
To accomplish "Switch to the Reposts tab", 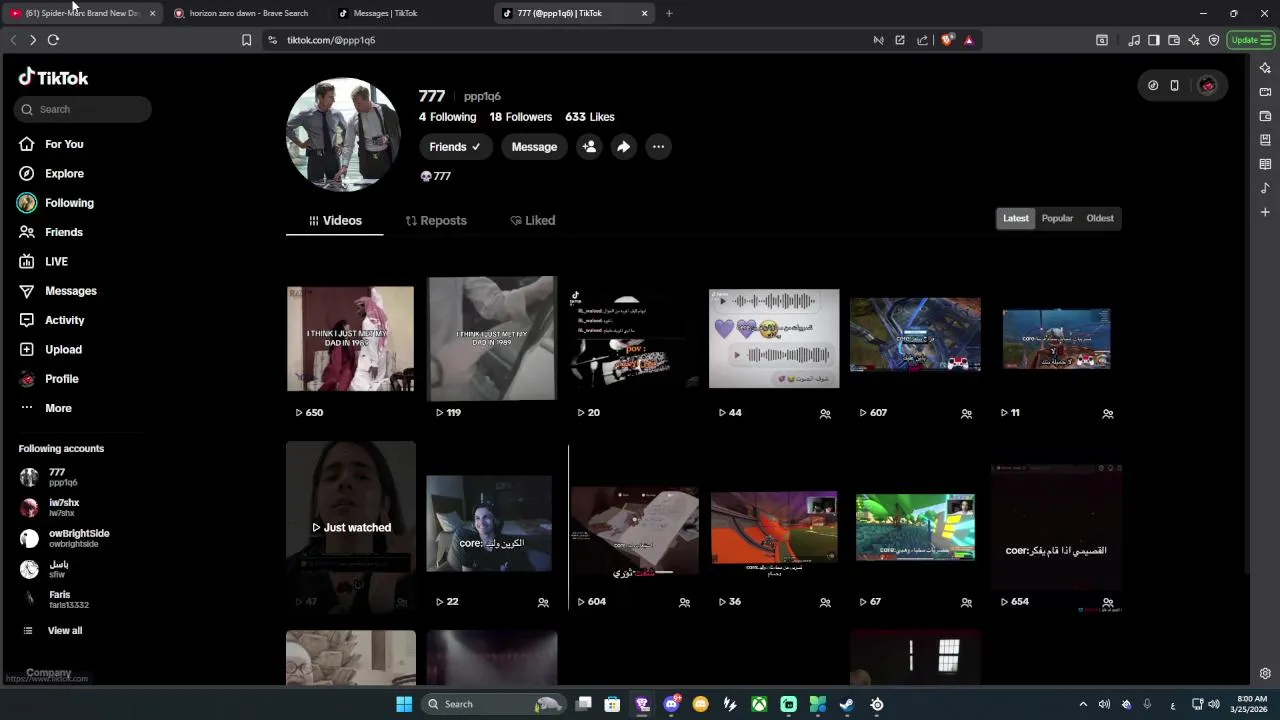I will point(436,220).
